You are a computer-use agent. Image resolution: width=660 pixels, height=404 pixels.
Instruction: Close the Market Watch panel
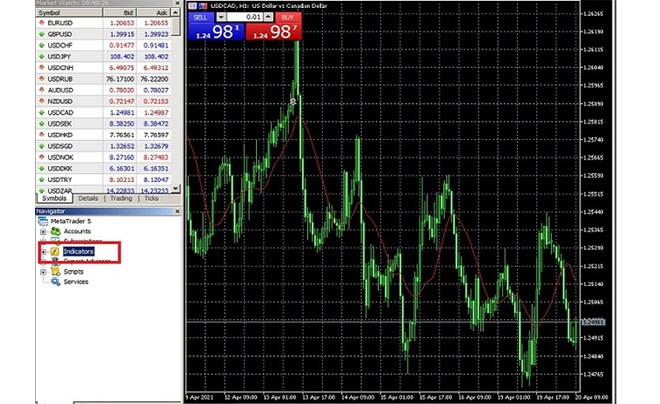[177, 2]
